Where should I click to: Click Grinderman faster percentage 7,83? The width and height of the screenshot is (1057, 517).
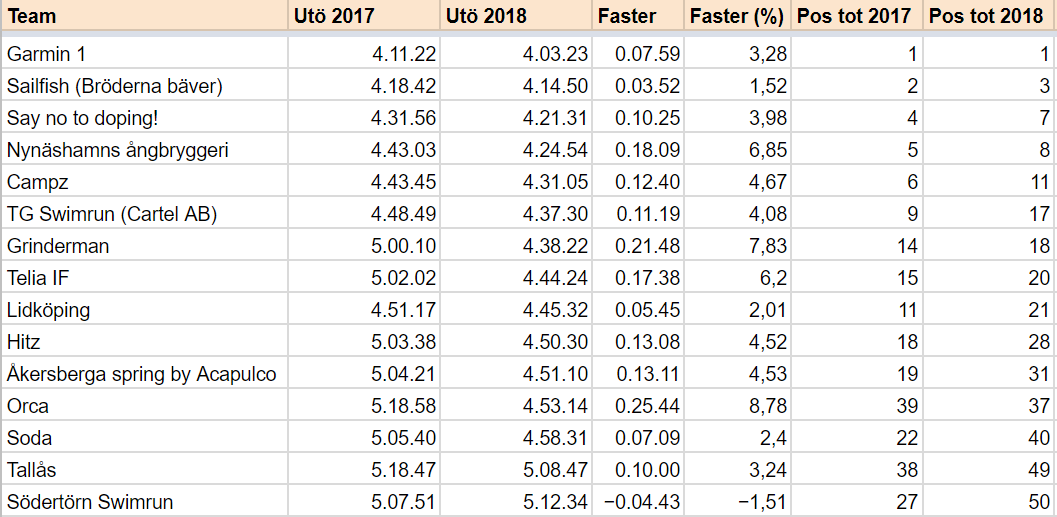766,246
